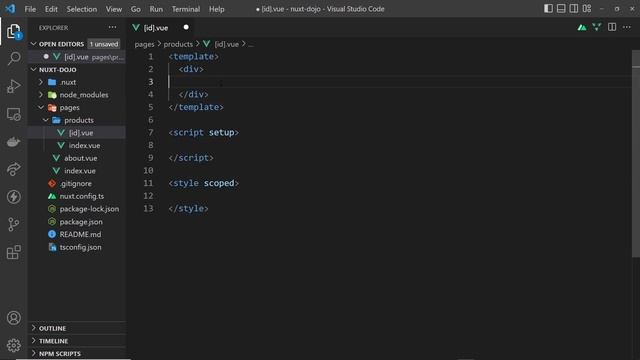
Task: Open the Search view
Action: [x=13, y=58]
